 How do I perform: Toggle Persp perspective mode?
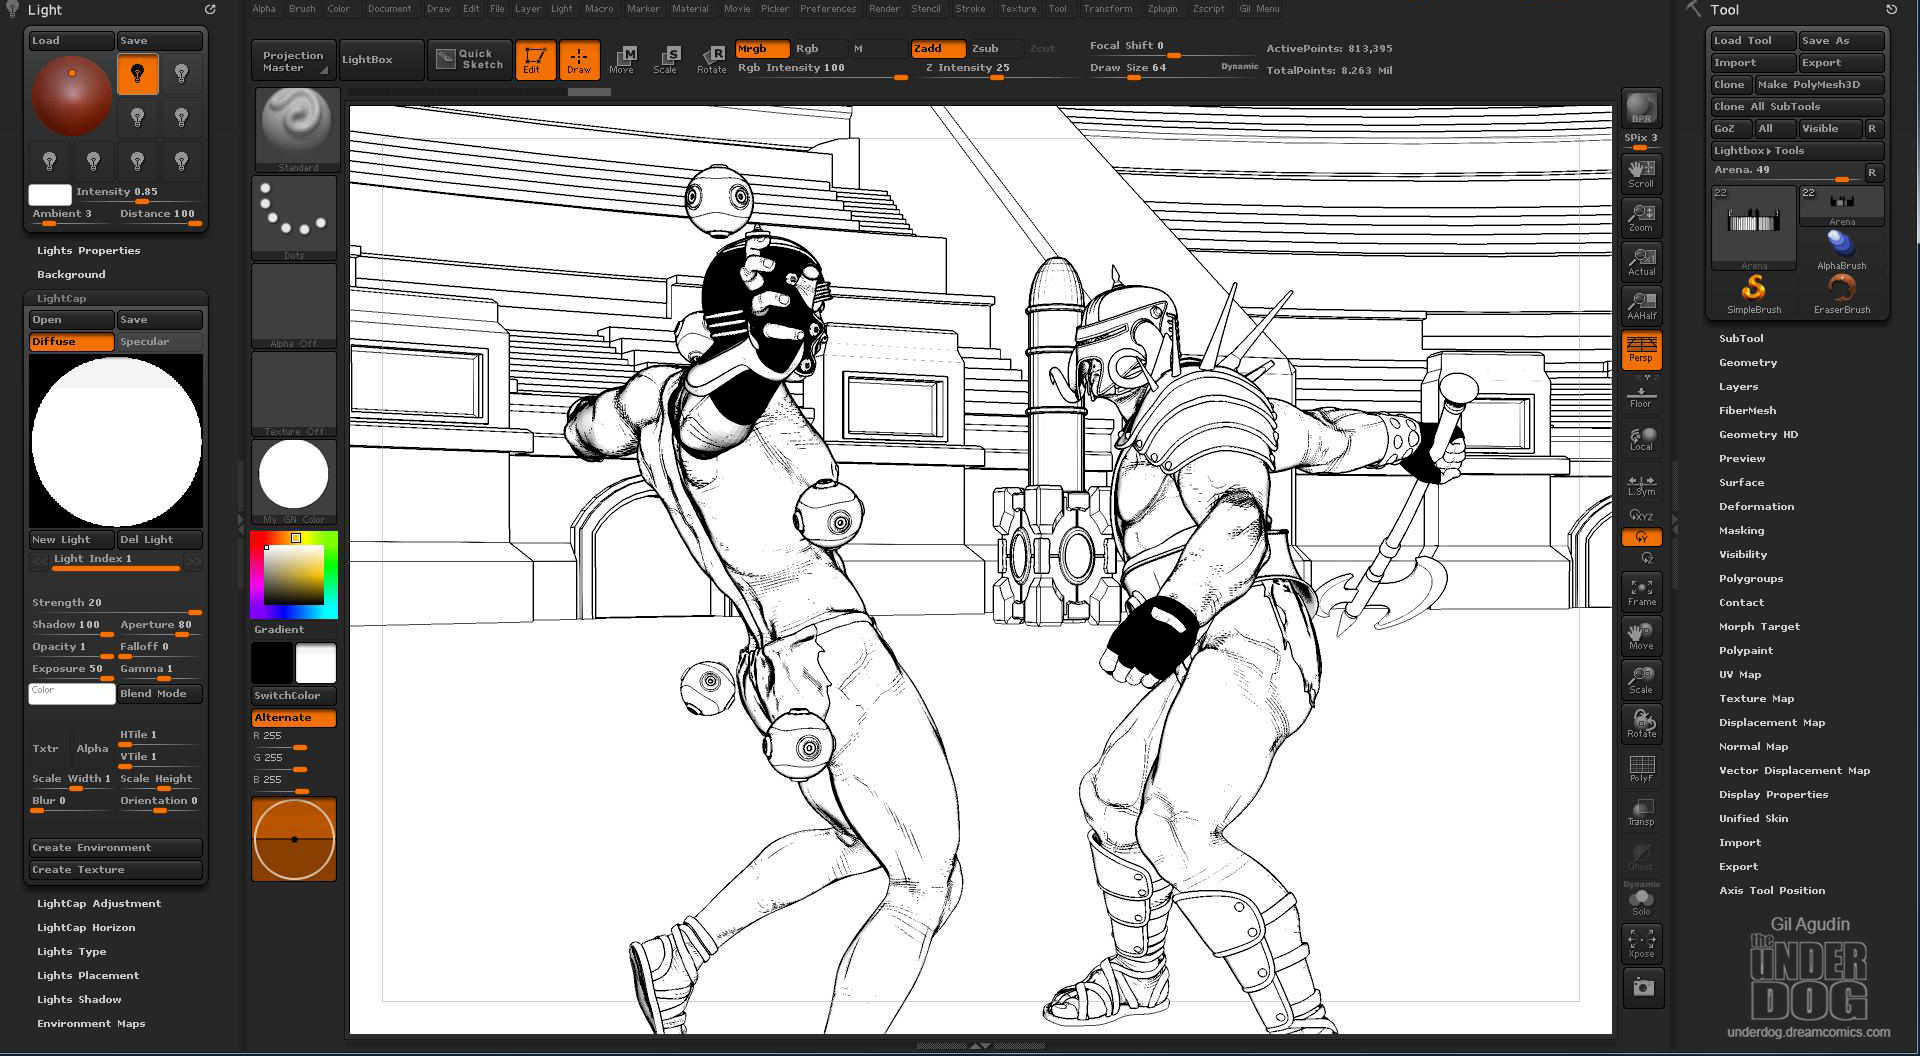pyautogui.click(x=1641, y=350)
